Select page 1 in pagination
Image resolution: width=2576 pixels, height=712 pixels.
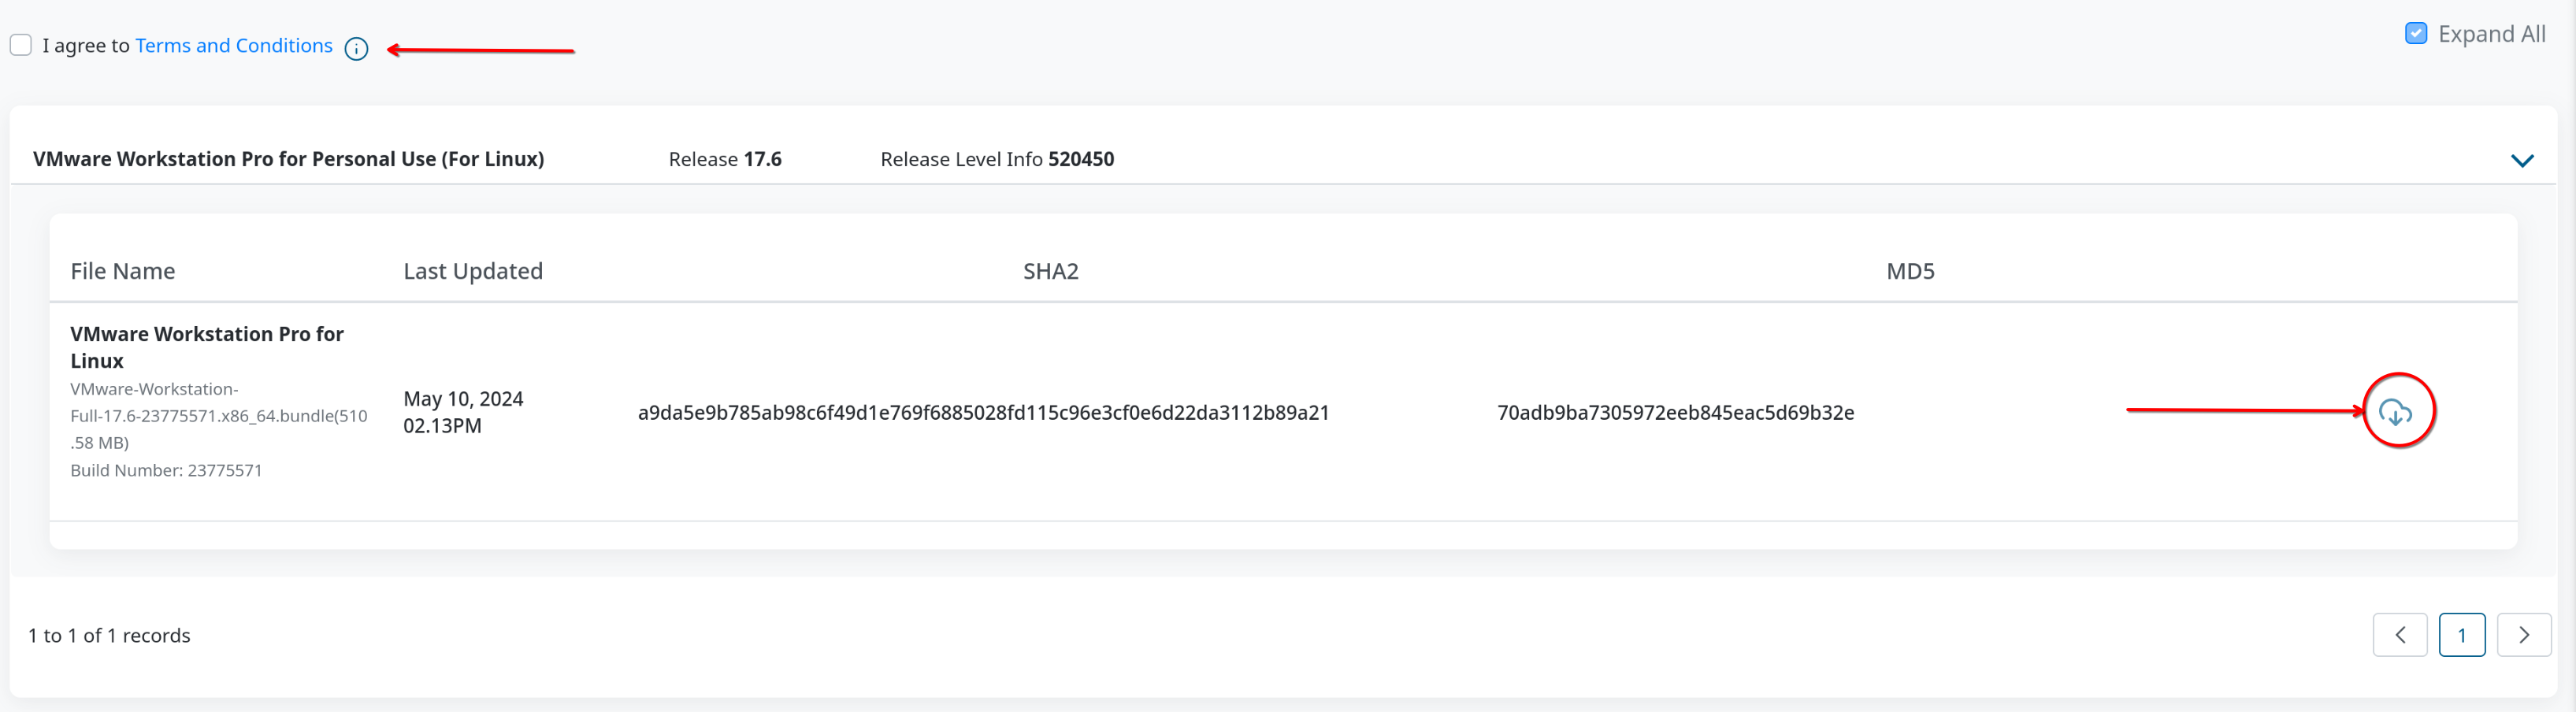2461,635
